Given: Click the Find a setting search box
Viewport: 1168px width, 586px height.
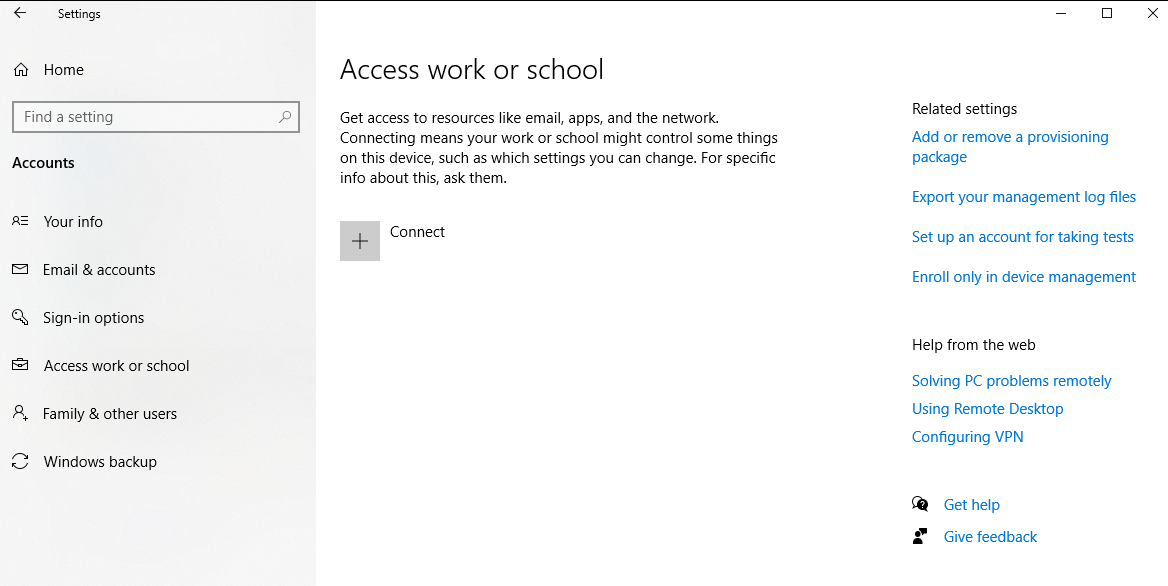Looking at the screenshot, I should (156, 117).
